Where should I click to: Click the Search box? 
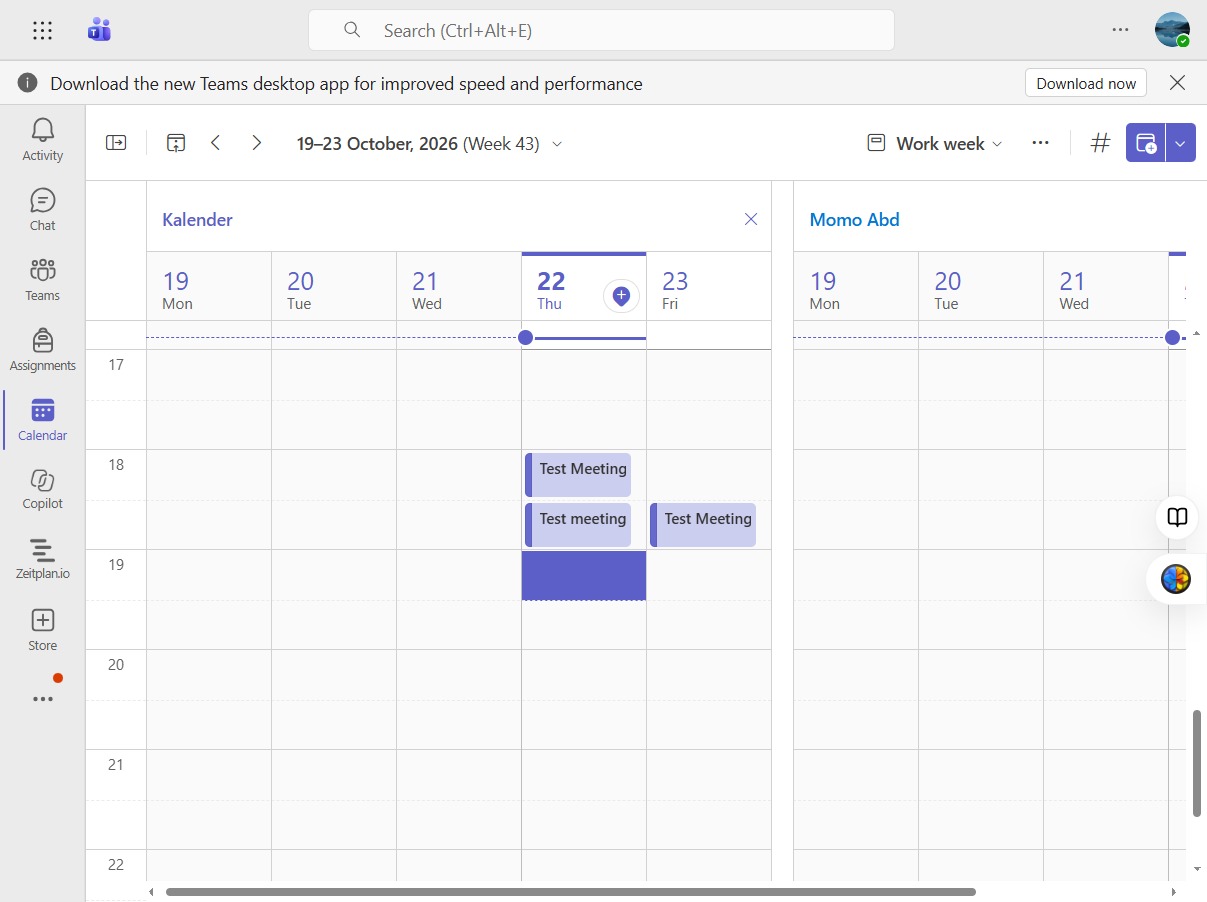601,30
